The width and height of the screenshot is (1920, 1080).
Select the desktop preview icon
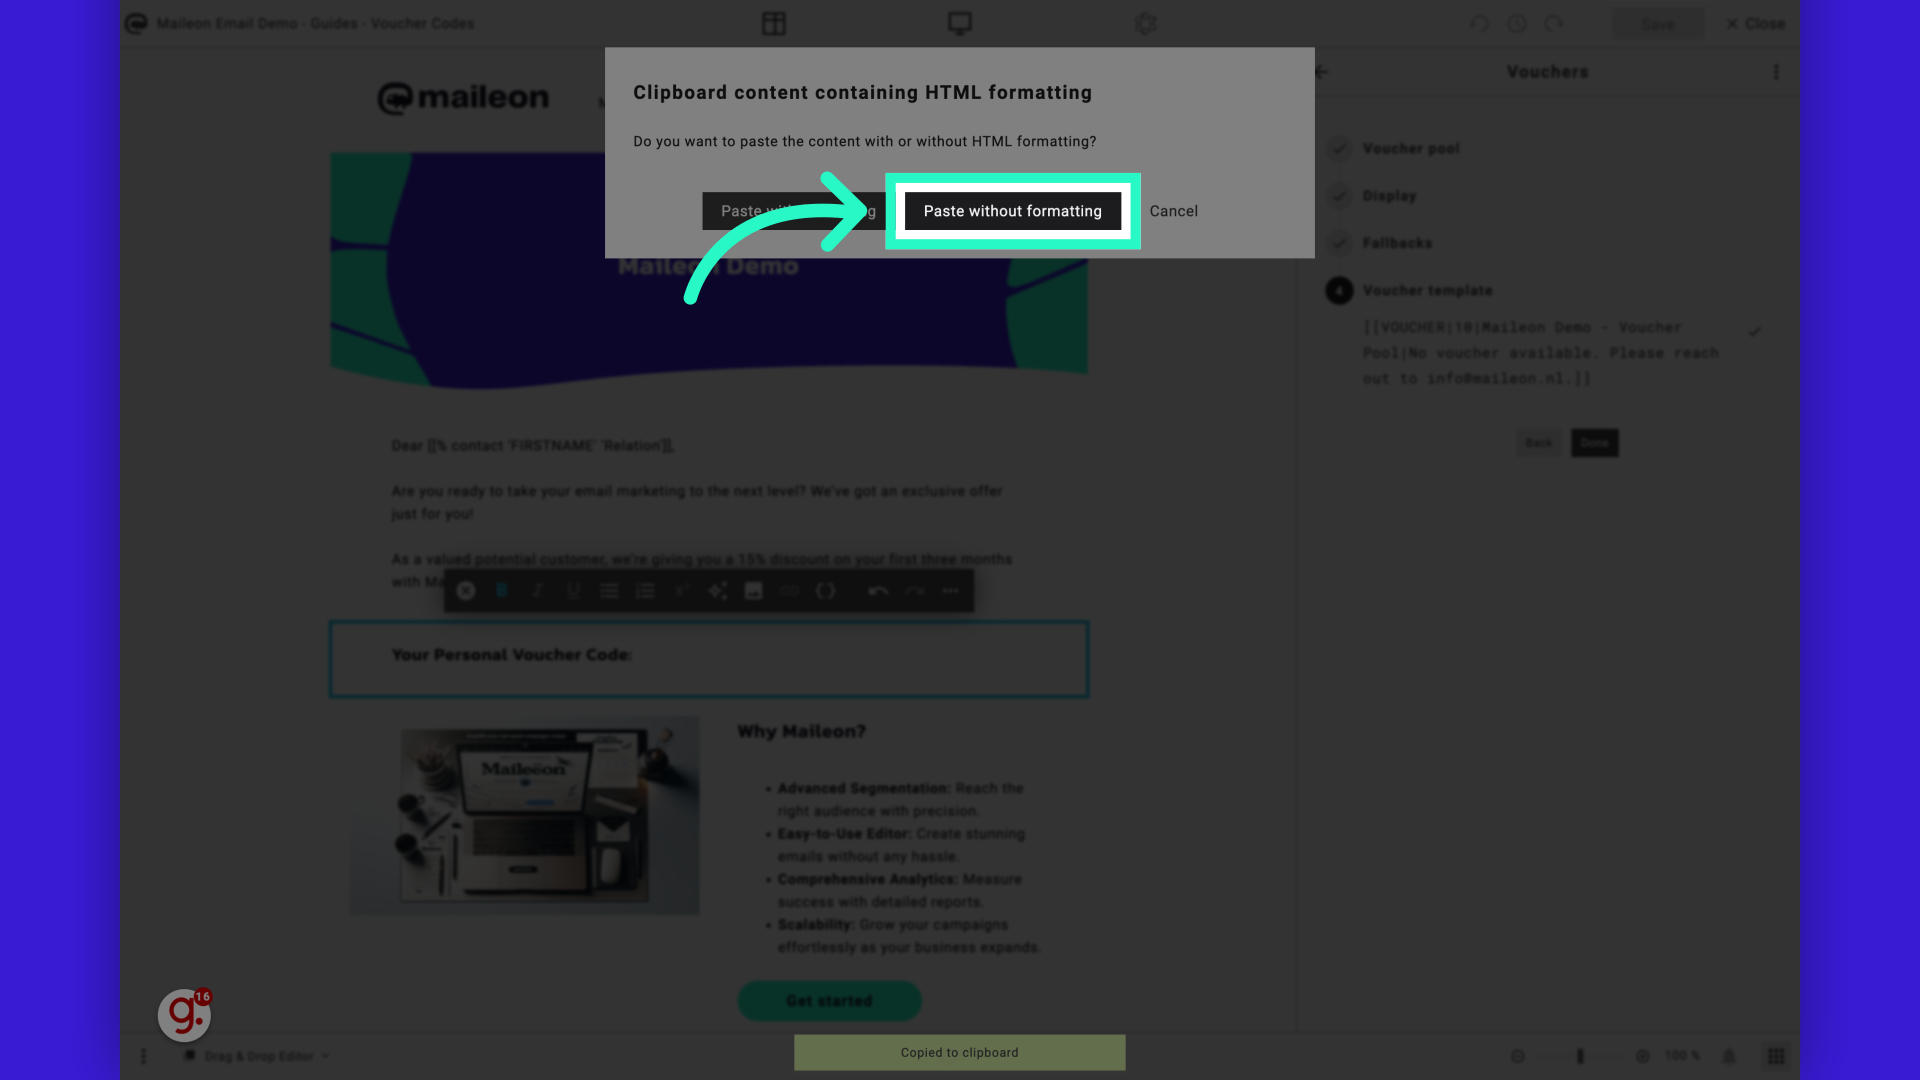click(960, 24)
